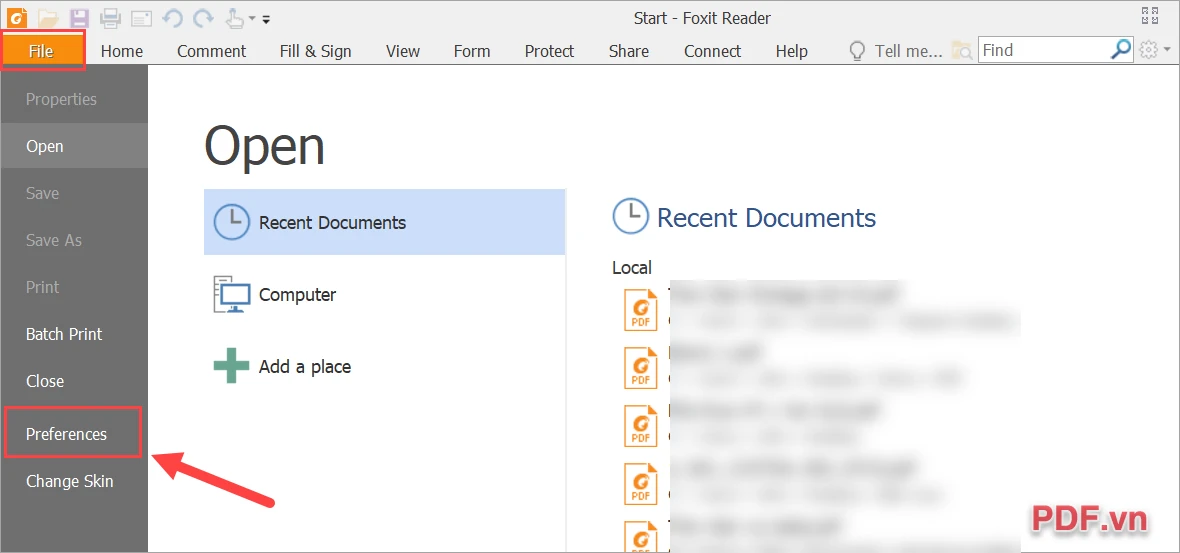Click the green plus Add a place icon

(232, 366)
